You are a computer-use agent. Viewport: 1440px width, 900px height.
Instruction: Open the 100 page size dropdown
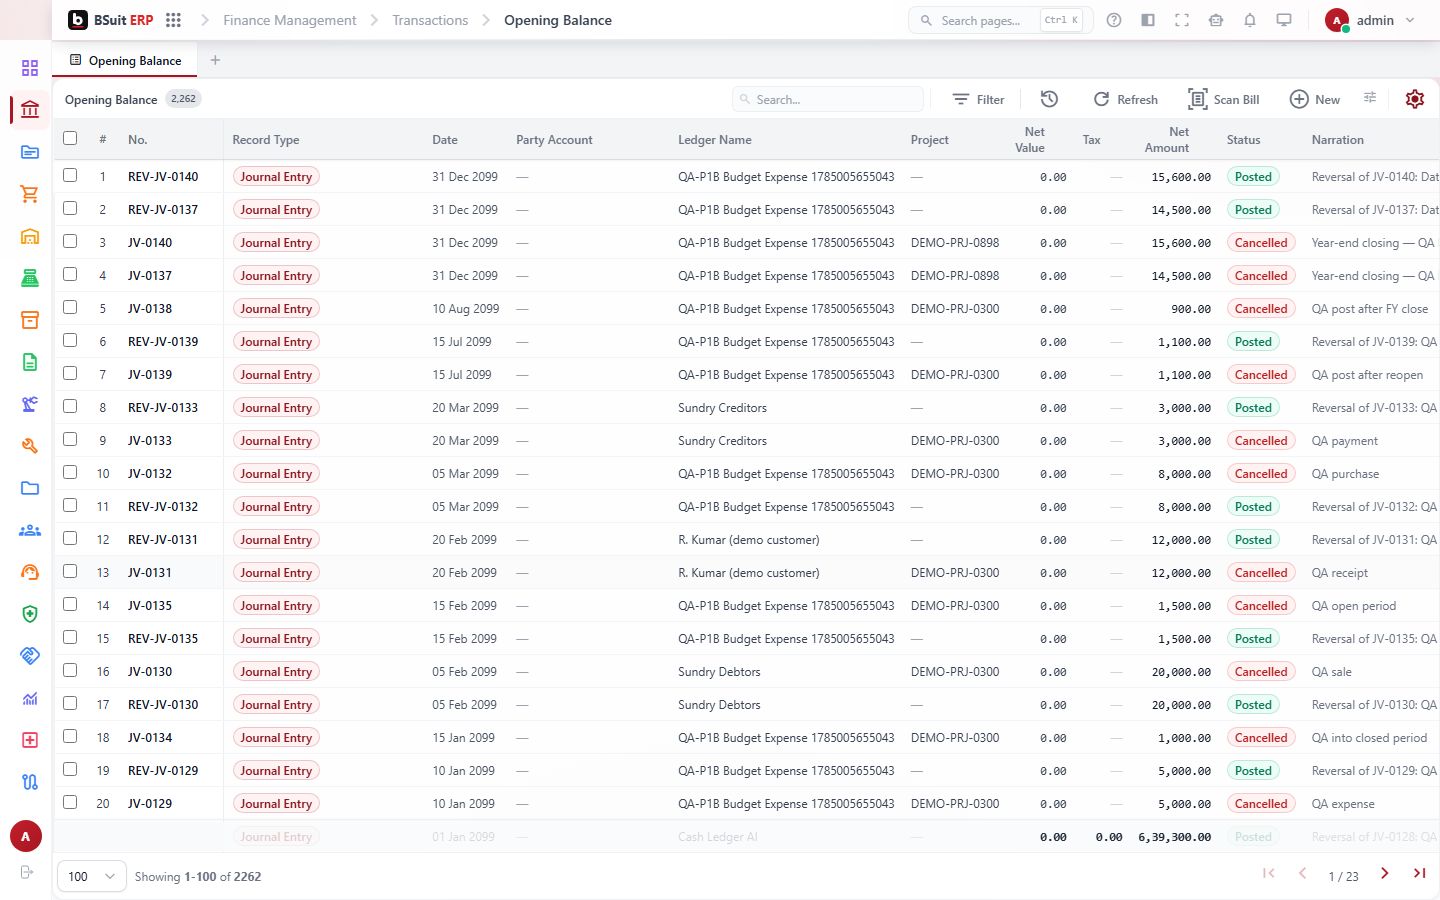(92, 876)
